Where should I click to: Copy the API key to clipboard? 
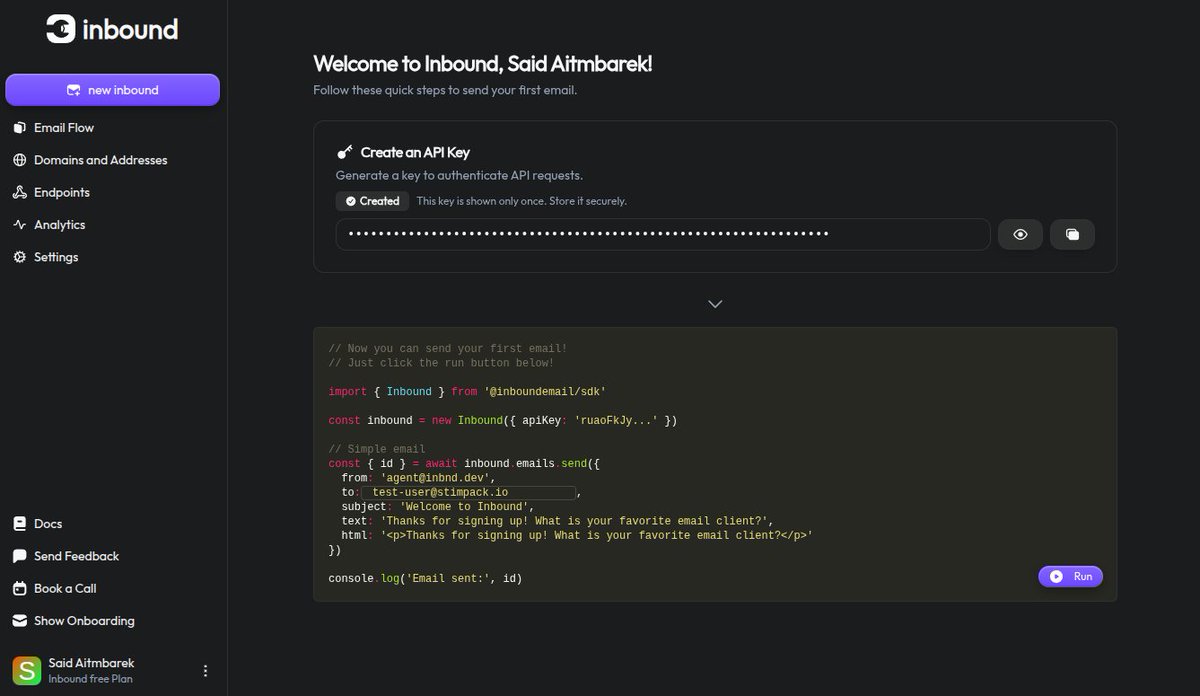pyautogui.click(x=1072, y=234)
